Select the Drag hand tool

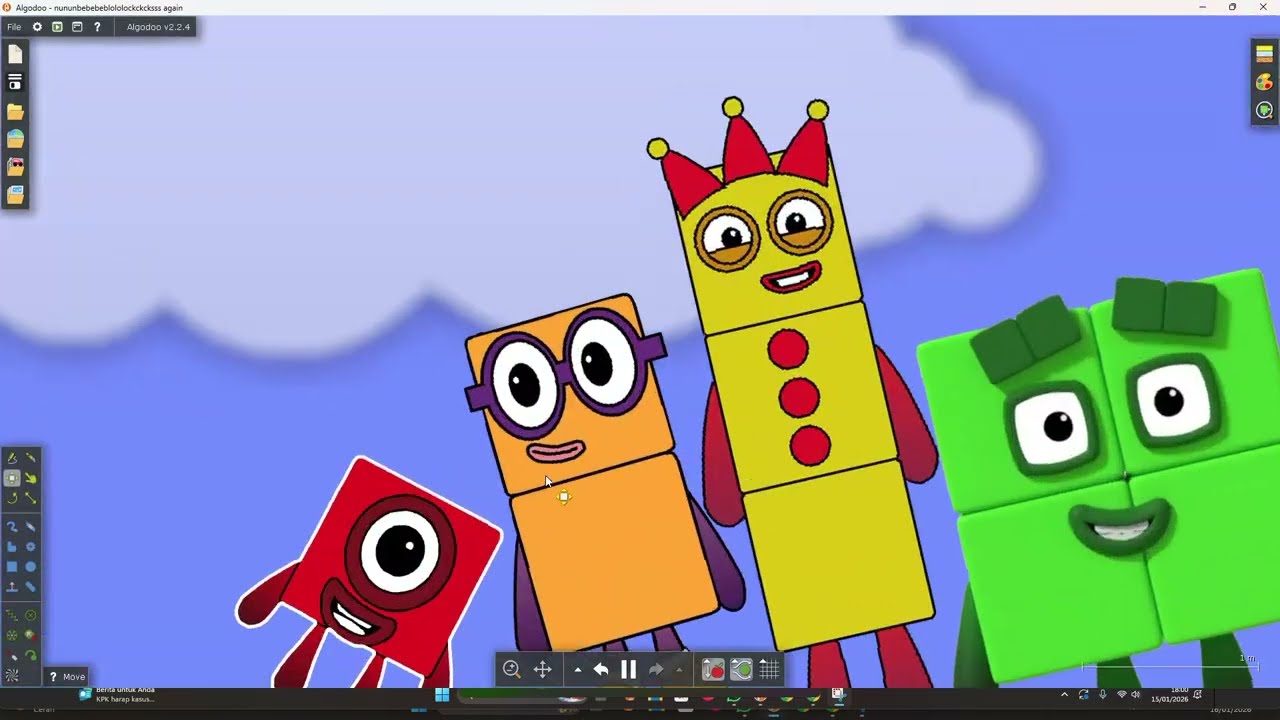(31, 478)
